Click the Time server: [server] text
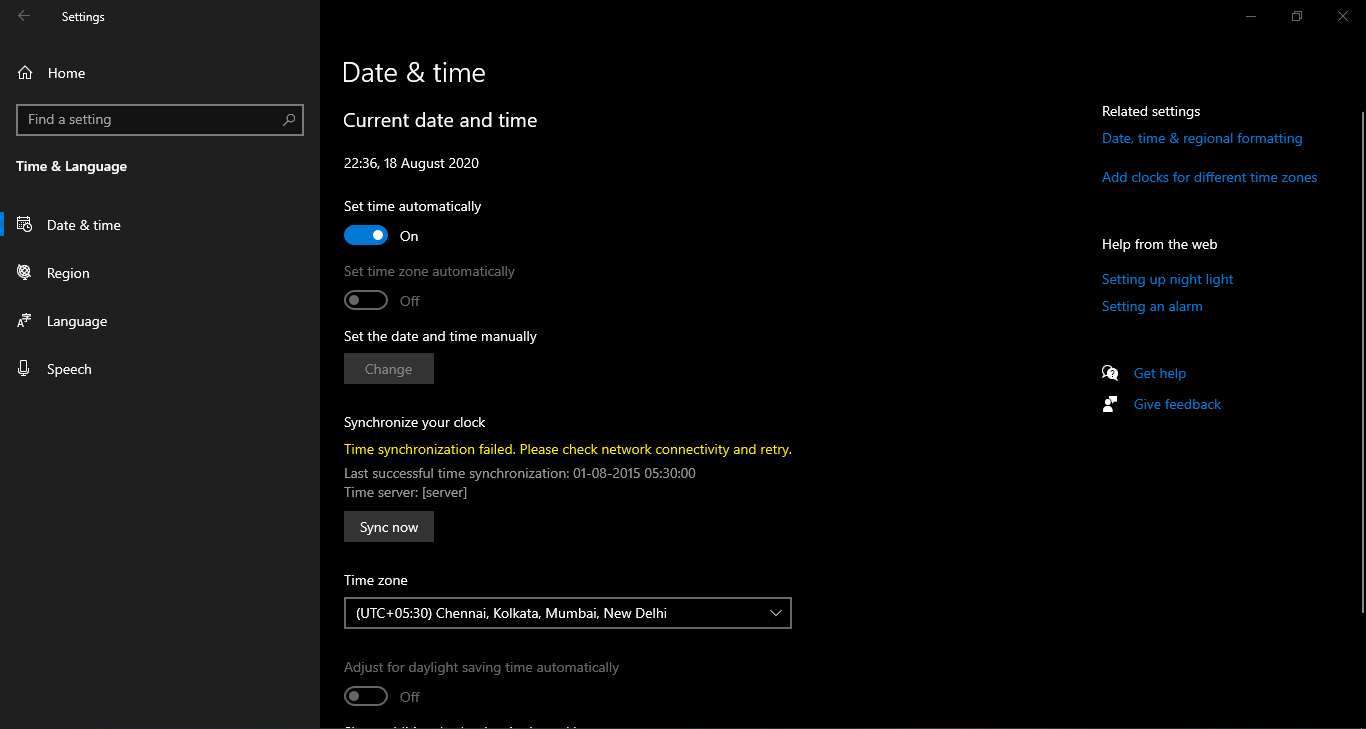This screenshot has width=1366, height=729. [x=405, y=492]
